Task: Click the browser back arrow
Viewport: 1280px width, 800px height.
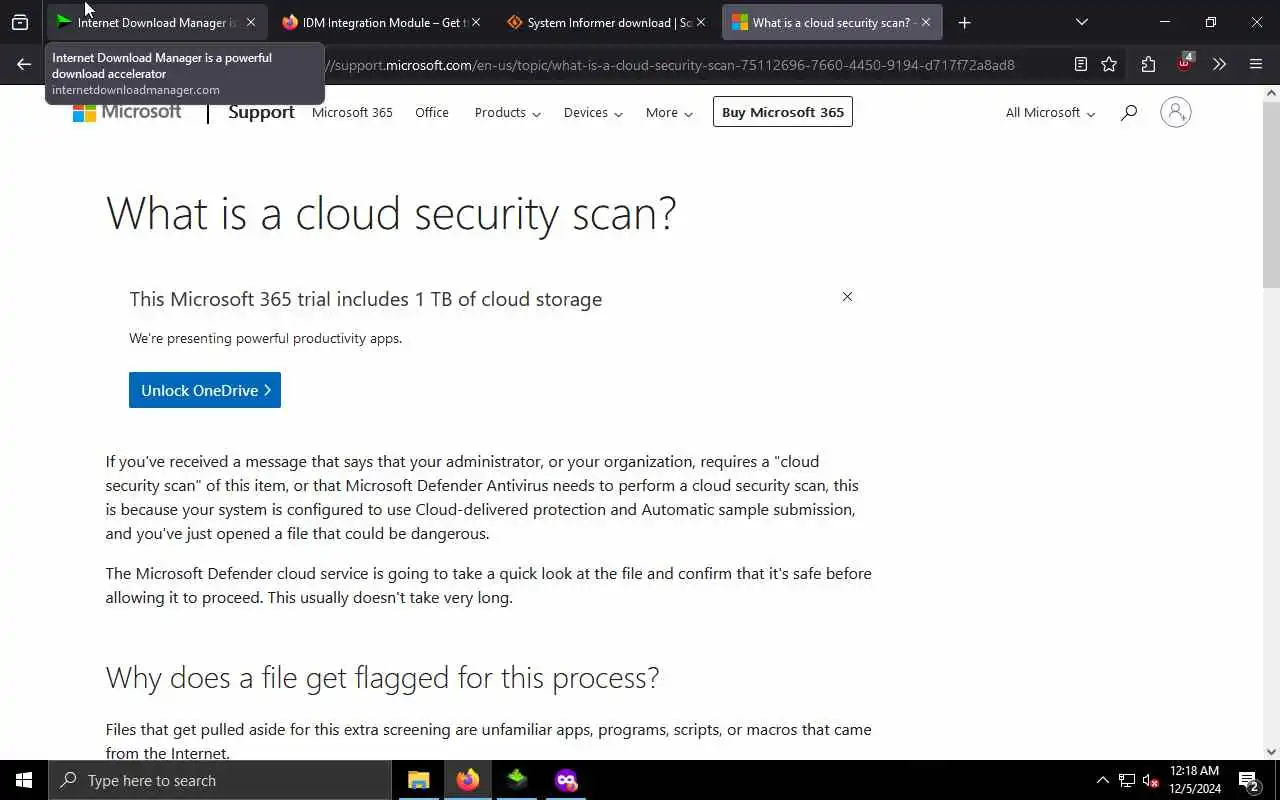Action: tap(24, 64)
